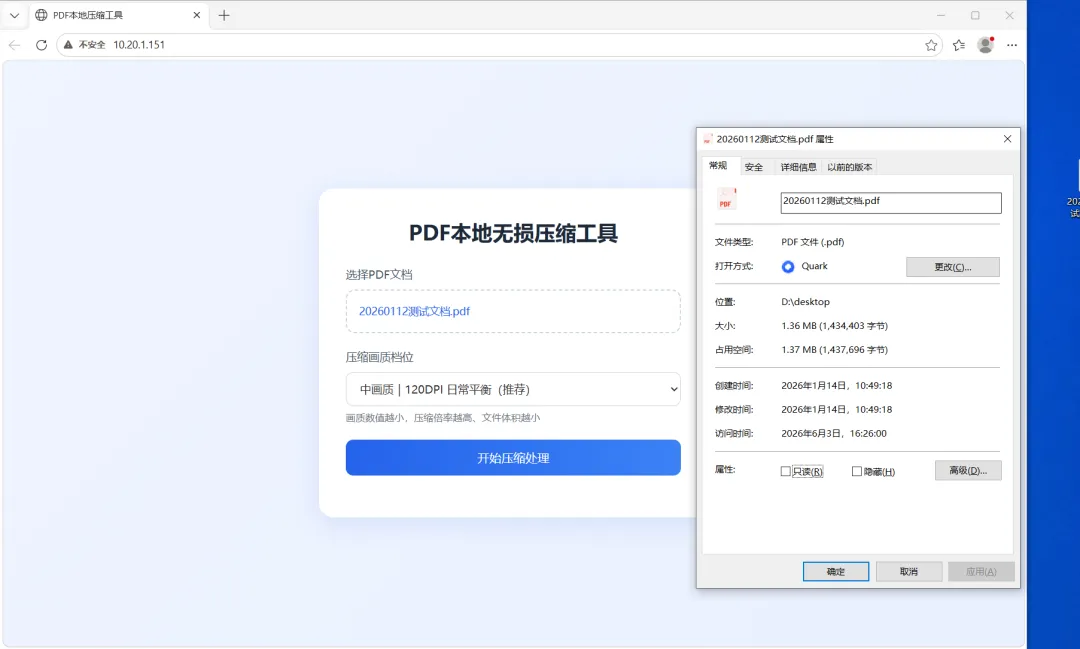Click the PDF file icon in properties

pyautogui.click(x=726, y=200)
